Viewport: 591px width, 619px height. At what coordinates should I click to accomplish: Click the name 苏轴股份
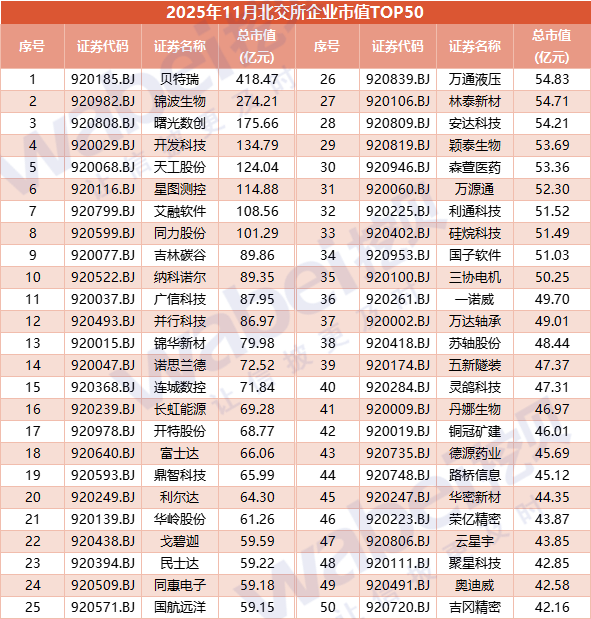click(x=475, y=343)
